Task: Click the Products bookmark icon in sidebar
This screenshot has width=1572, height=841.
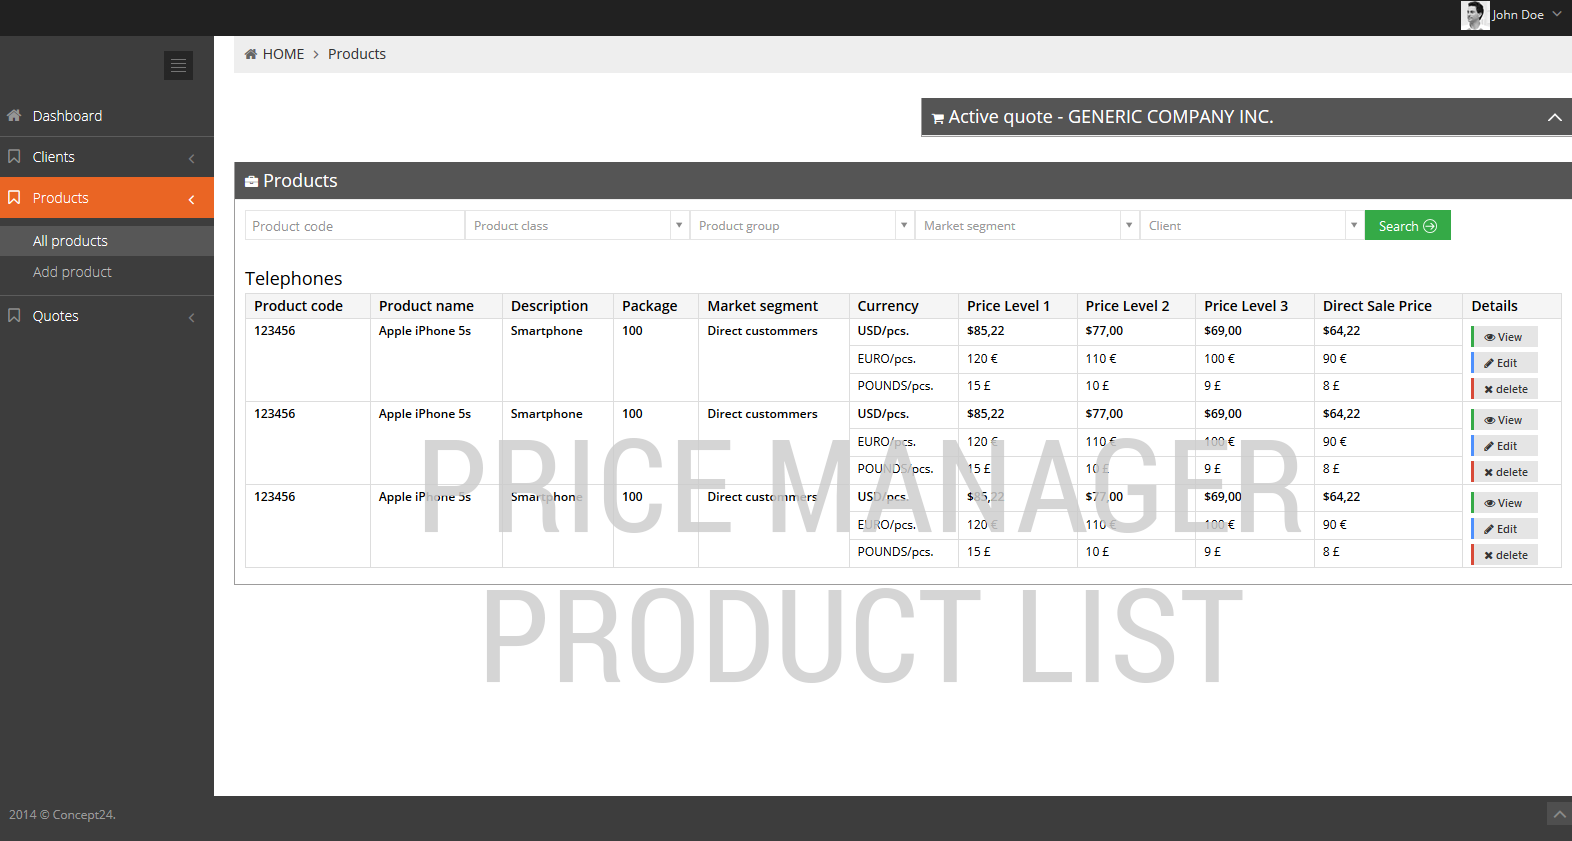Action: 14,197
